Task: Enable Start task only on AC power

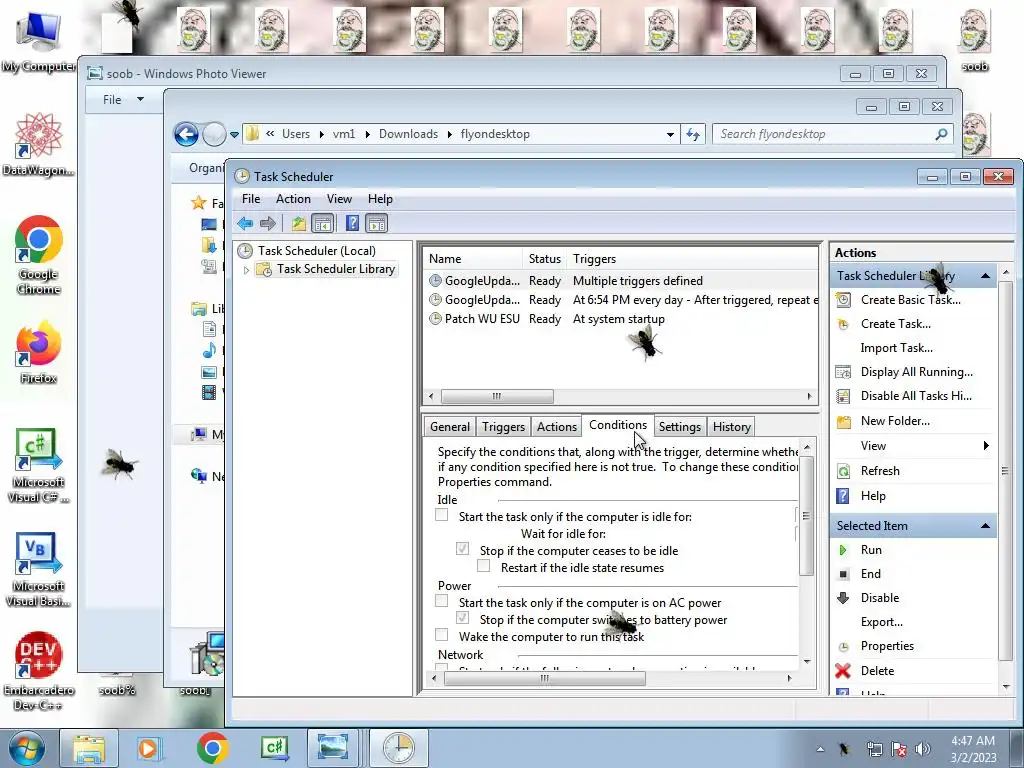Action: point(442,601)
